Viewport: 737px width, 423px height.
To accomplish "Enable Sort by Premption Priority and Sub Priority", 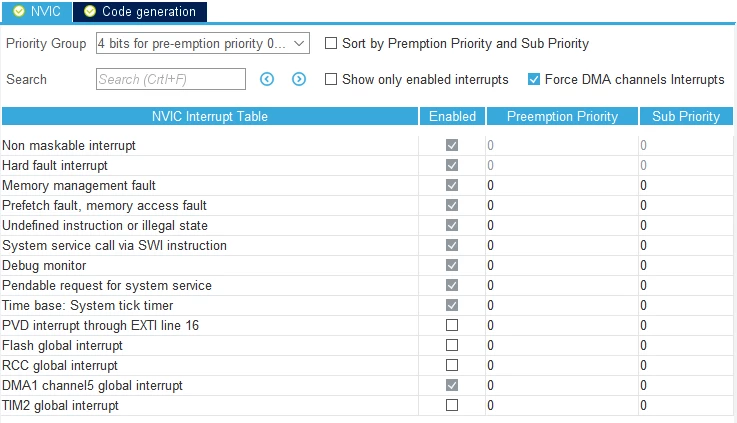I will point(331,43).
